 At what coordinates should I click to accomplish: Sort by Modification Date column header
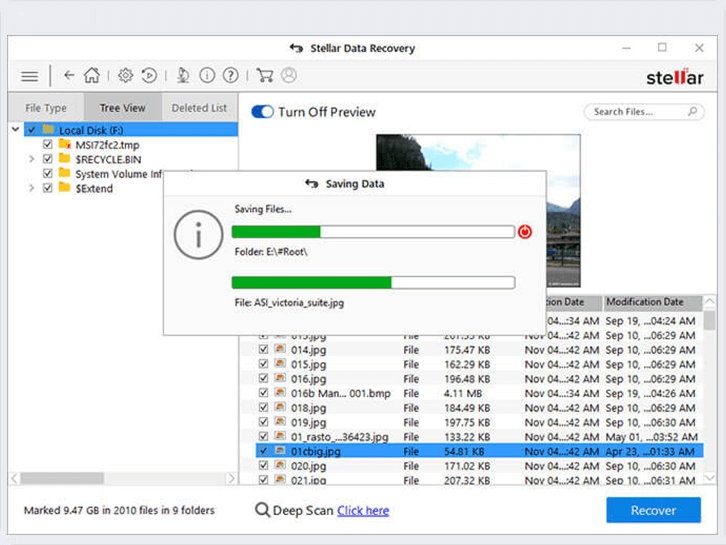tap(652, 302)
